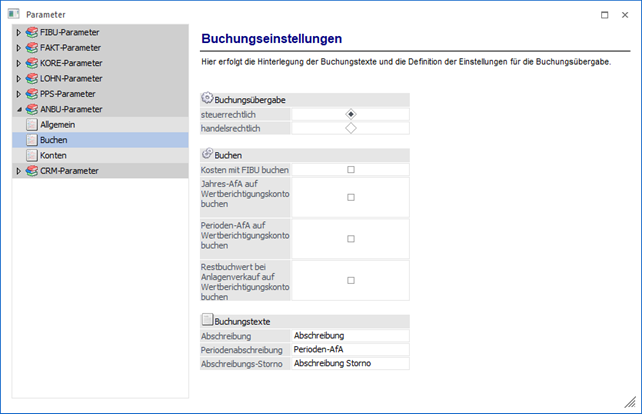Expand the CRM-Parameter tree node

17,172
